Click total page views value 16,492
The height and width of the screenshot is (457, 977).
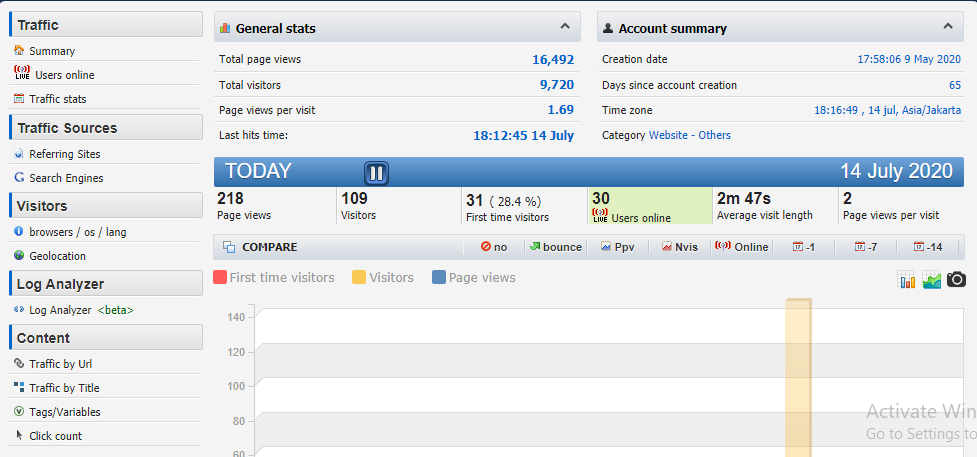click(x=553, y=60)
